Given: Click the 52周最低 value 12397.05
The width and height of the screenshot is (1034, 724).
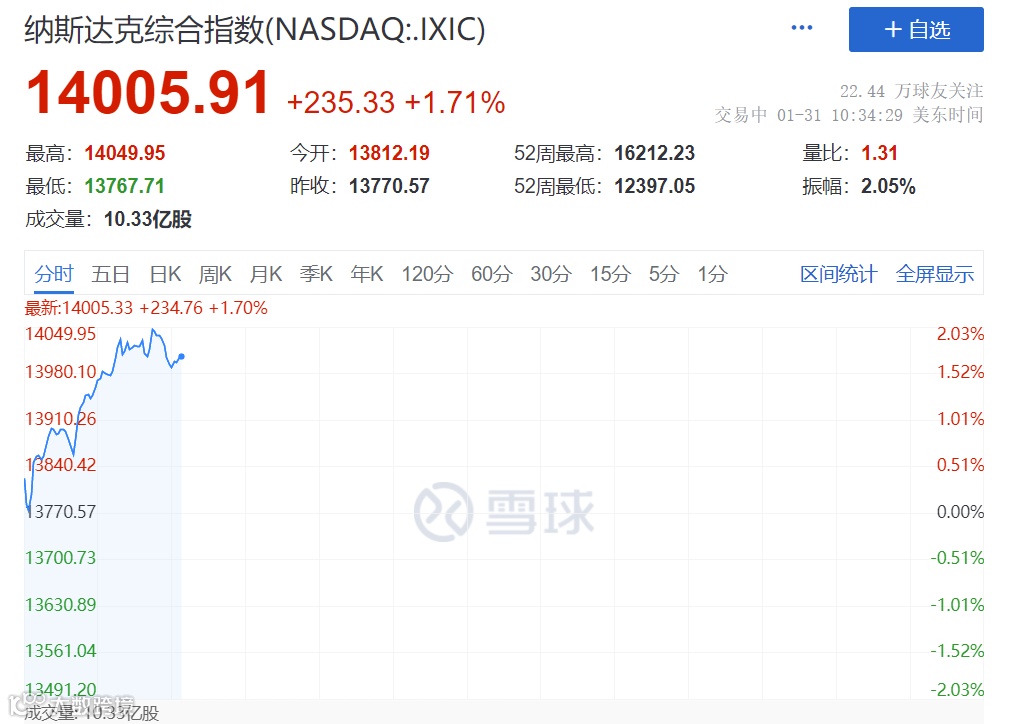Looking at the screenshot, I should pyautogui.click(x=654, y=186).
